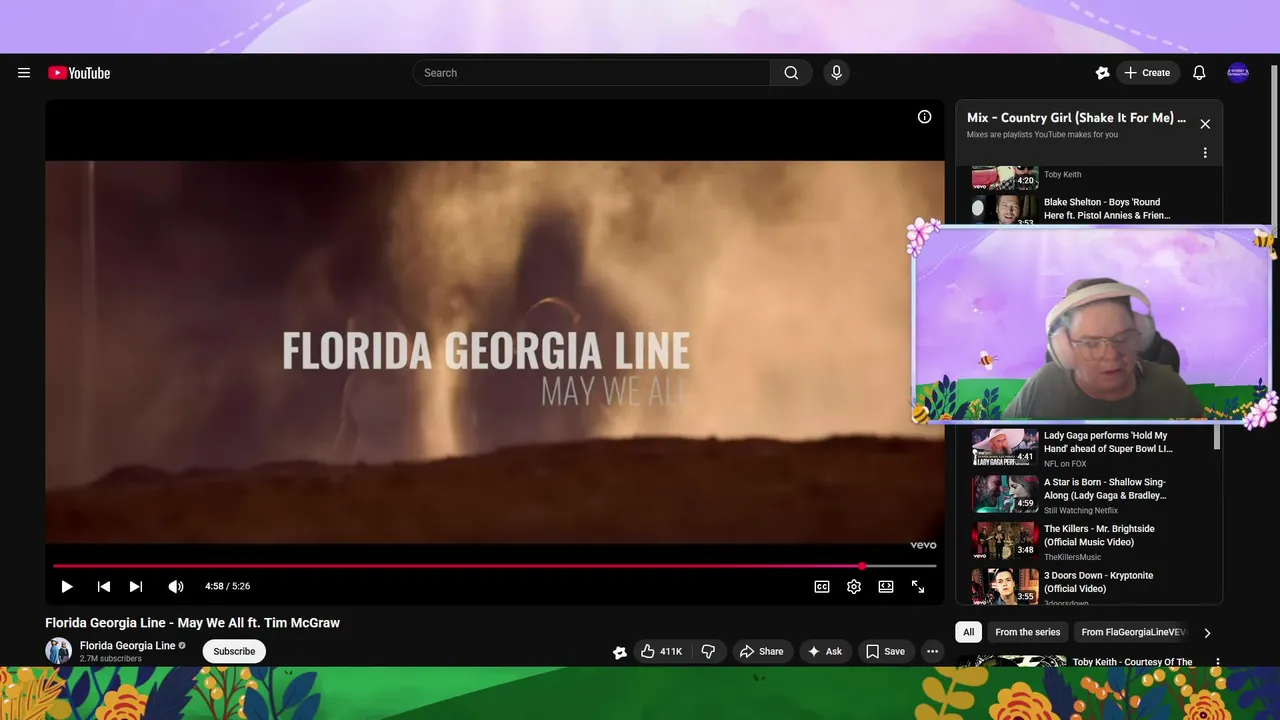Open the notifications bell
Image resolution: width=1280 pixels, height=720 pixels.
pos(1199,73)
